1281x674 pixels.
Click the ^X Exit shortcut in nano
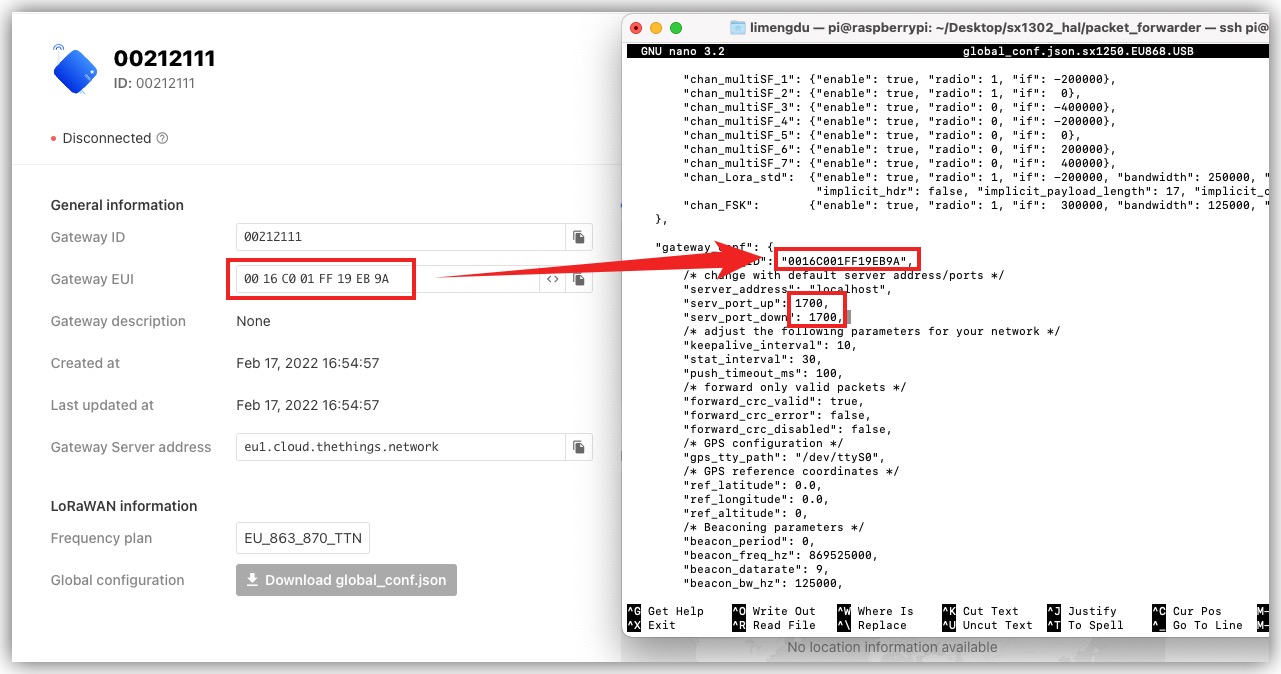pyautogui.click(x=651, y=625)
